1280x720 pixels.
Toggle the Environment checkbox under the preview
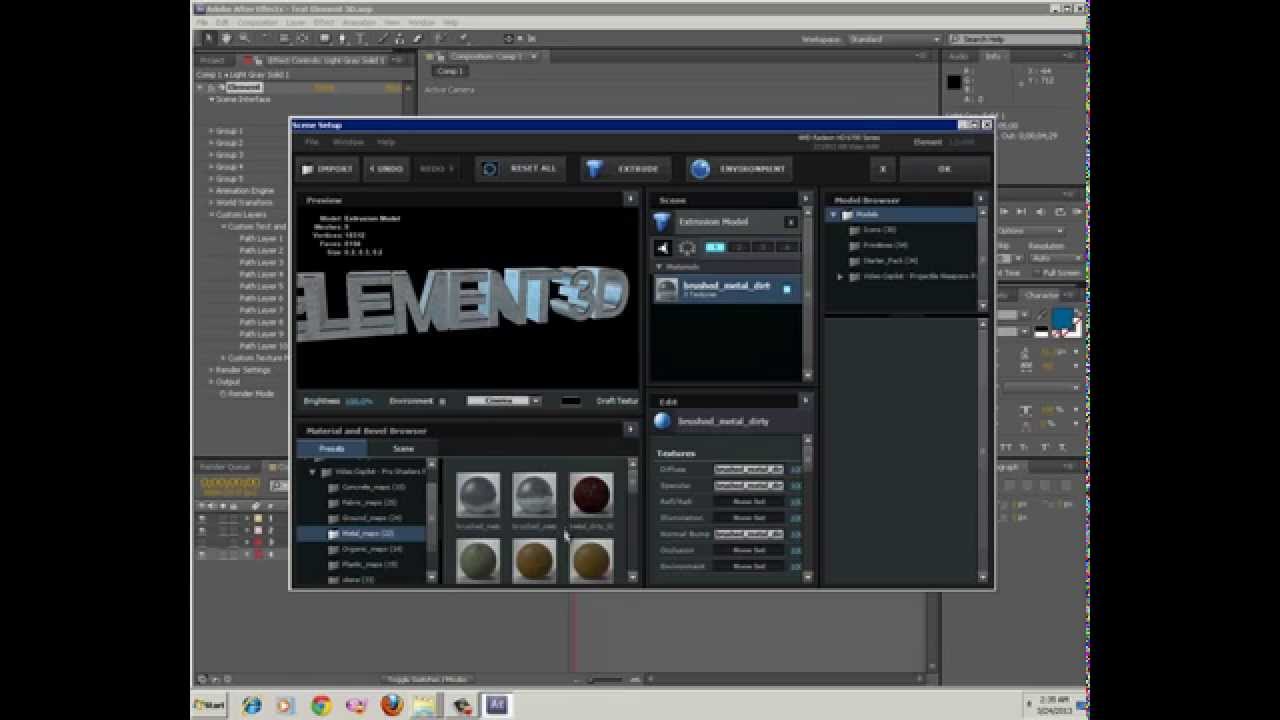pyautogui.click(x=442, y=402)
